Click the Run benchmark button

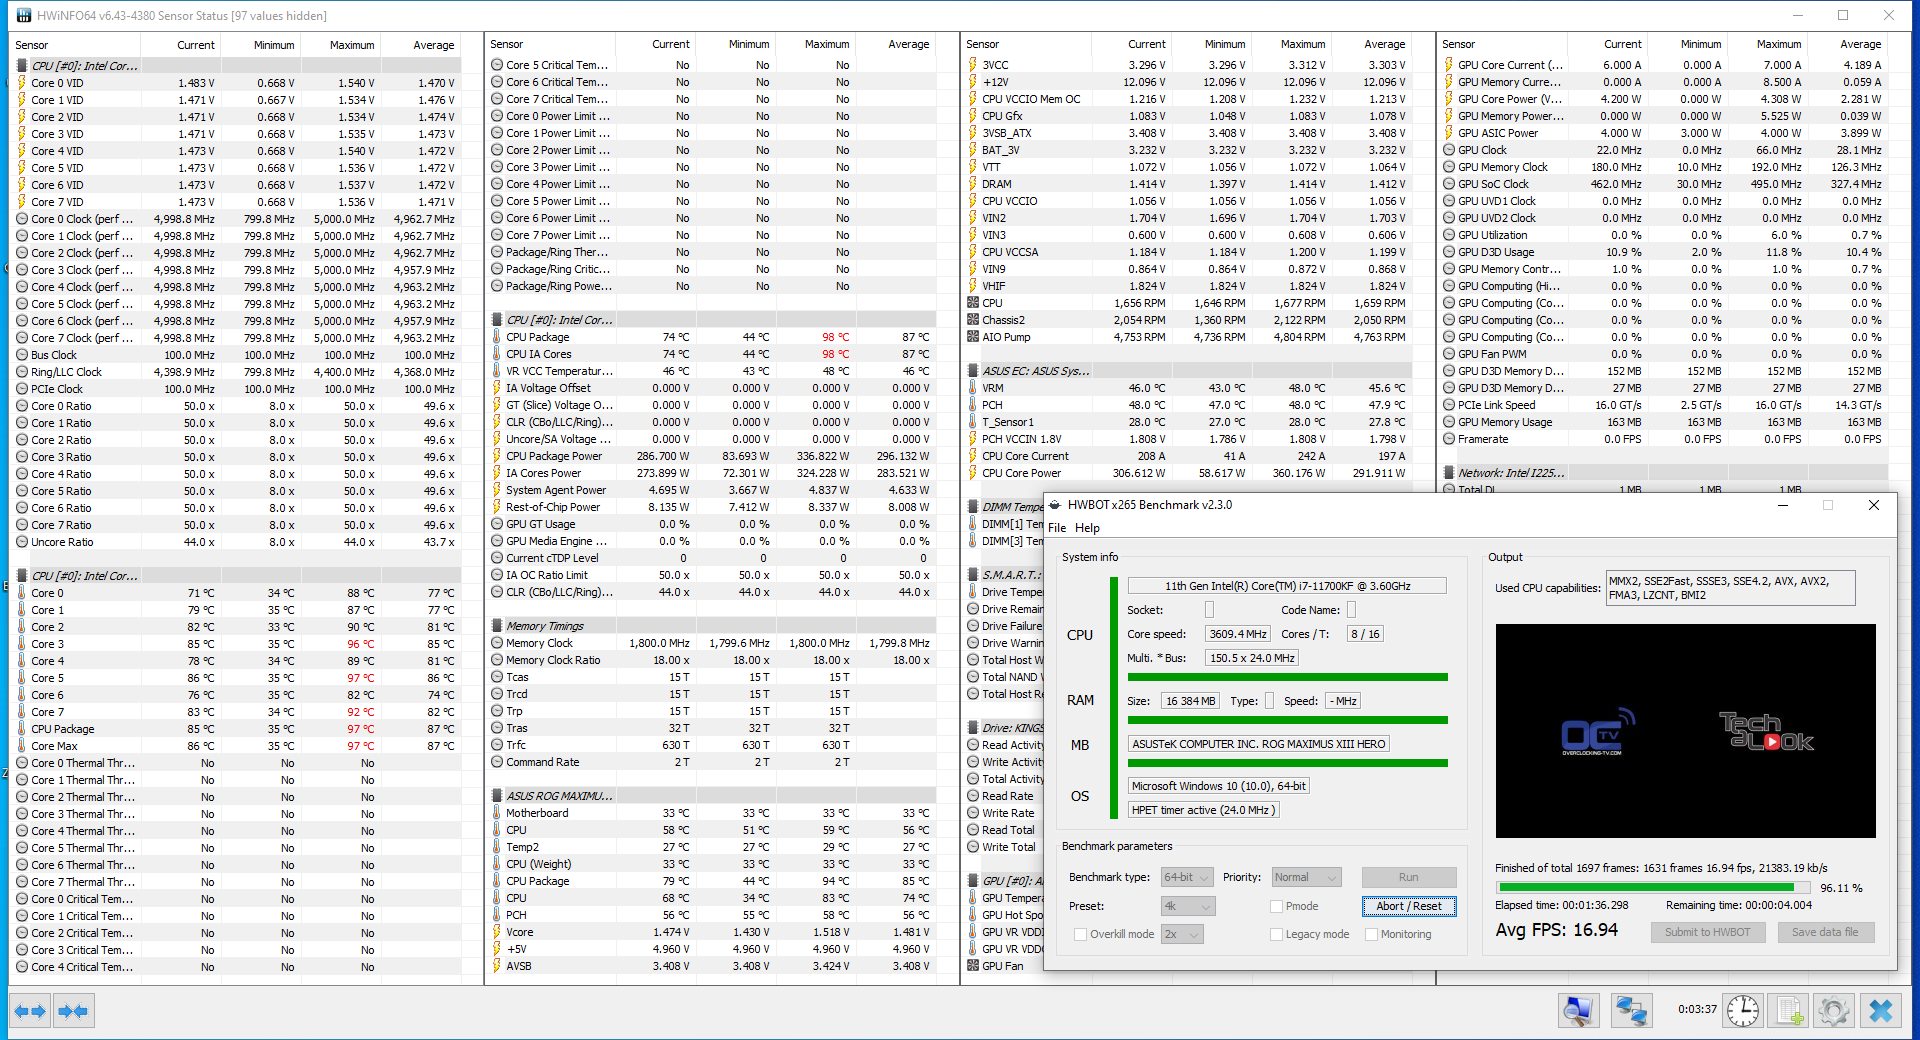(x=1408, y=877)
